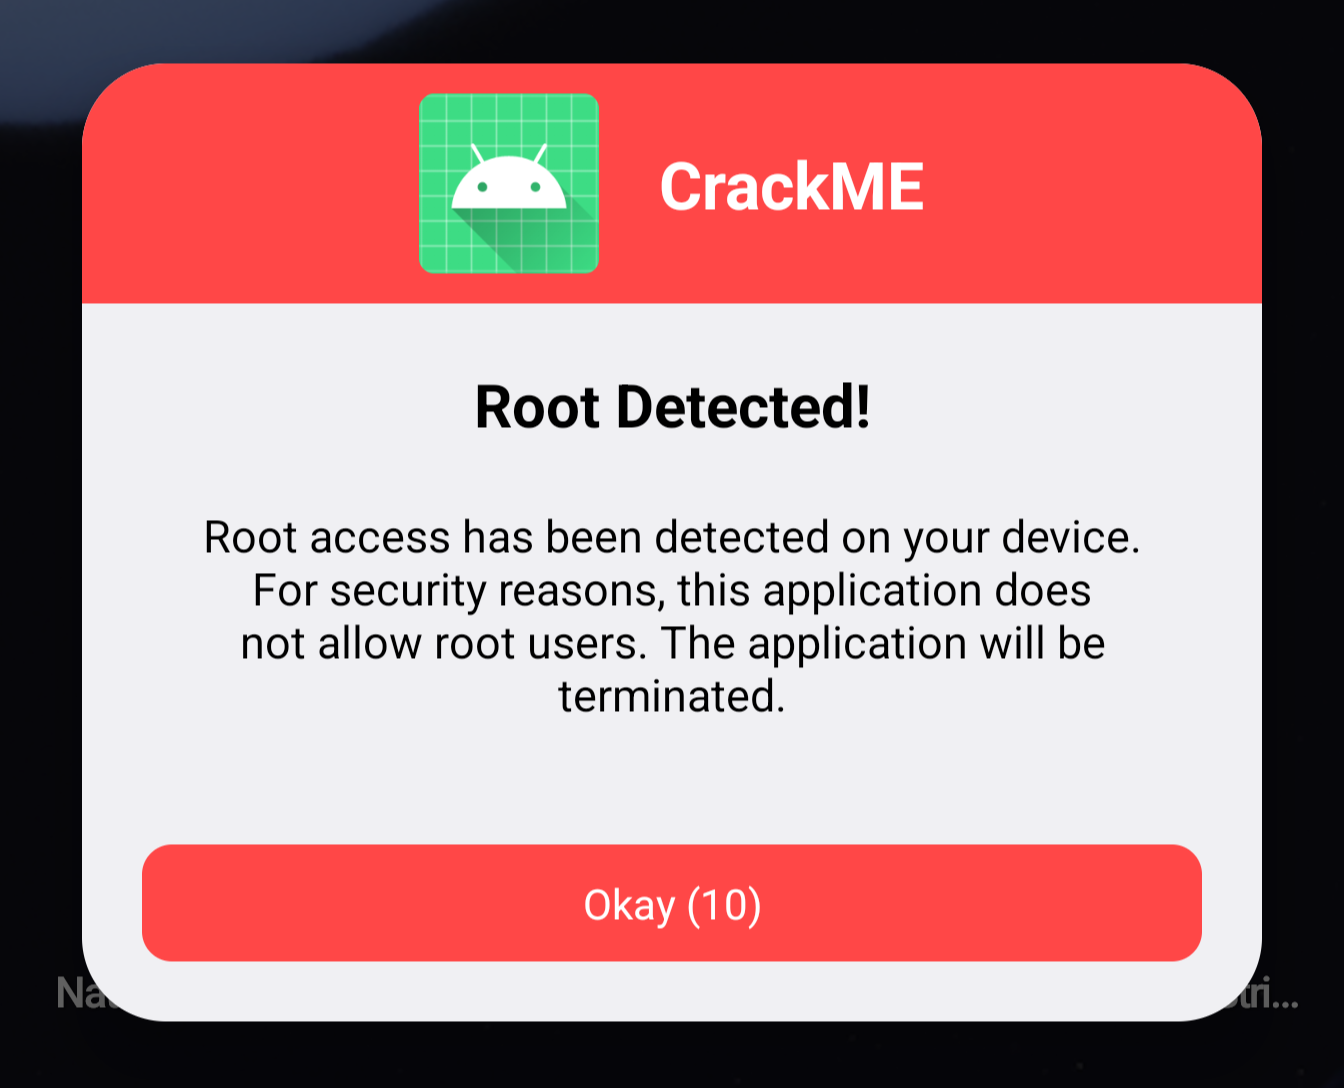Click the empty gray area above Okay button

tap(672, 782)
